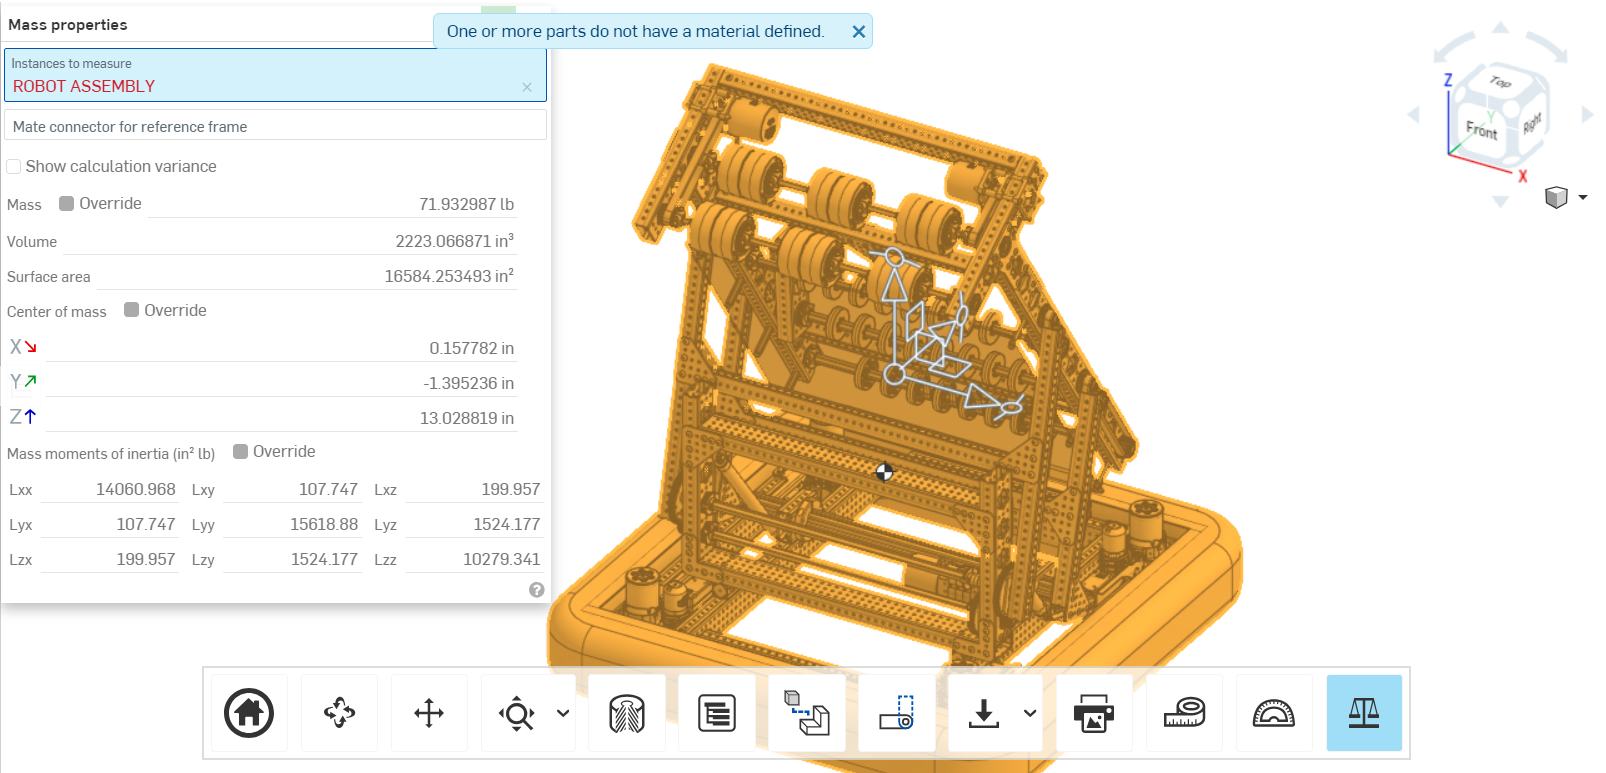Dismiss the material not defined notification
1606x773 pixels.
tap(858, 32)
